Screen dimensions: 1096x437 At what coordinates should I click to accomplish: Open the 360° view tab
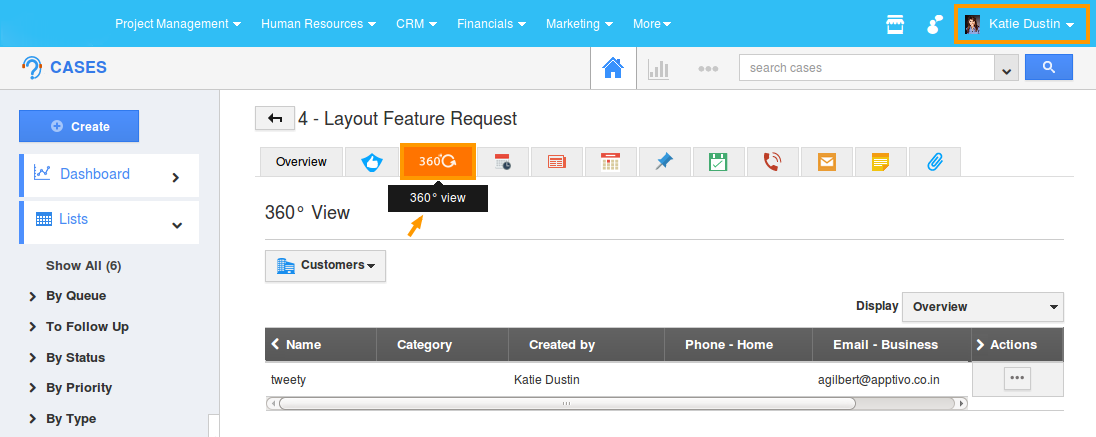click(437, 161)
